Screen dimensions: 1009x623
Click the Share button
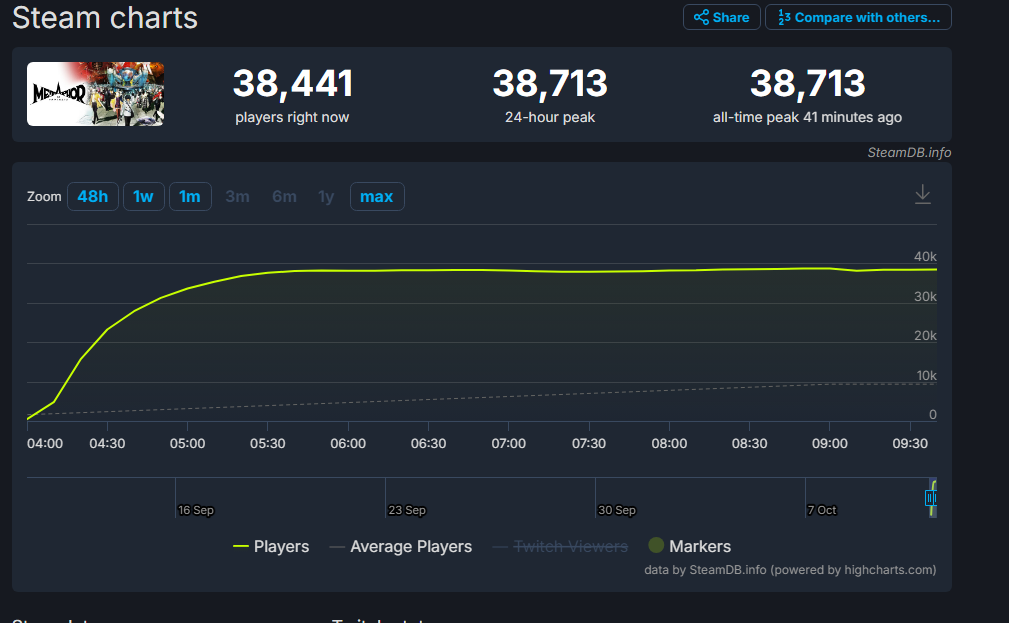721,17
